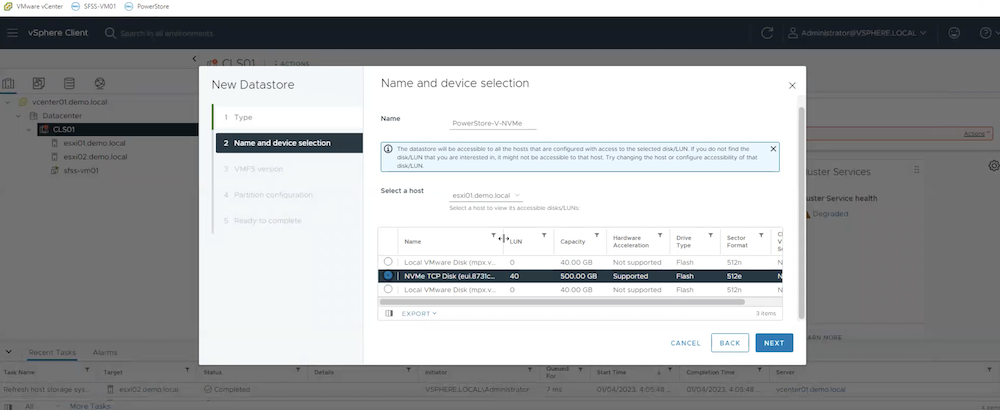Click the Search in all environments field

166,33
